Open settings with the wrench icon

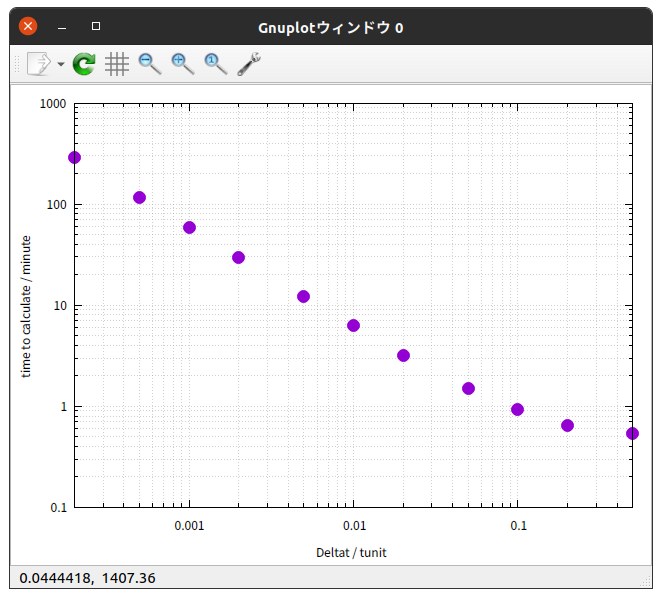(249, 64)
